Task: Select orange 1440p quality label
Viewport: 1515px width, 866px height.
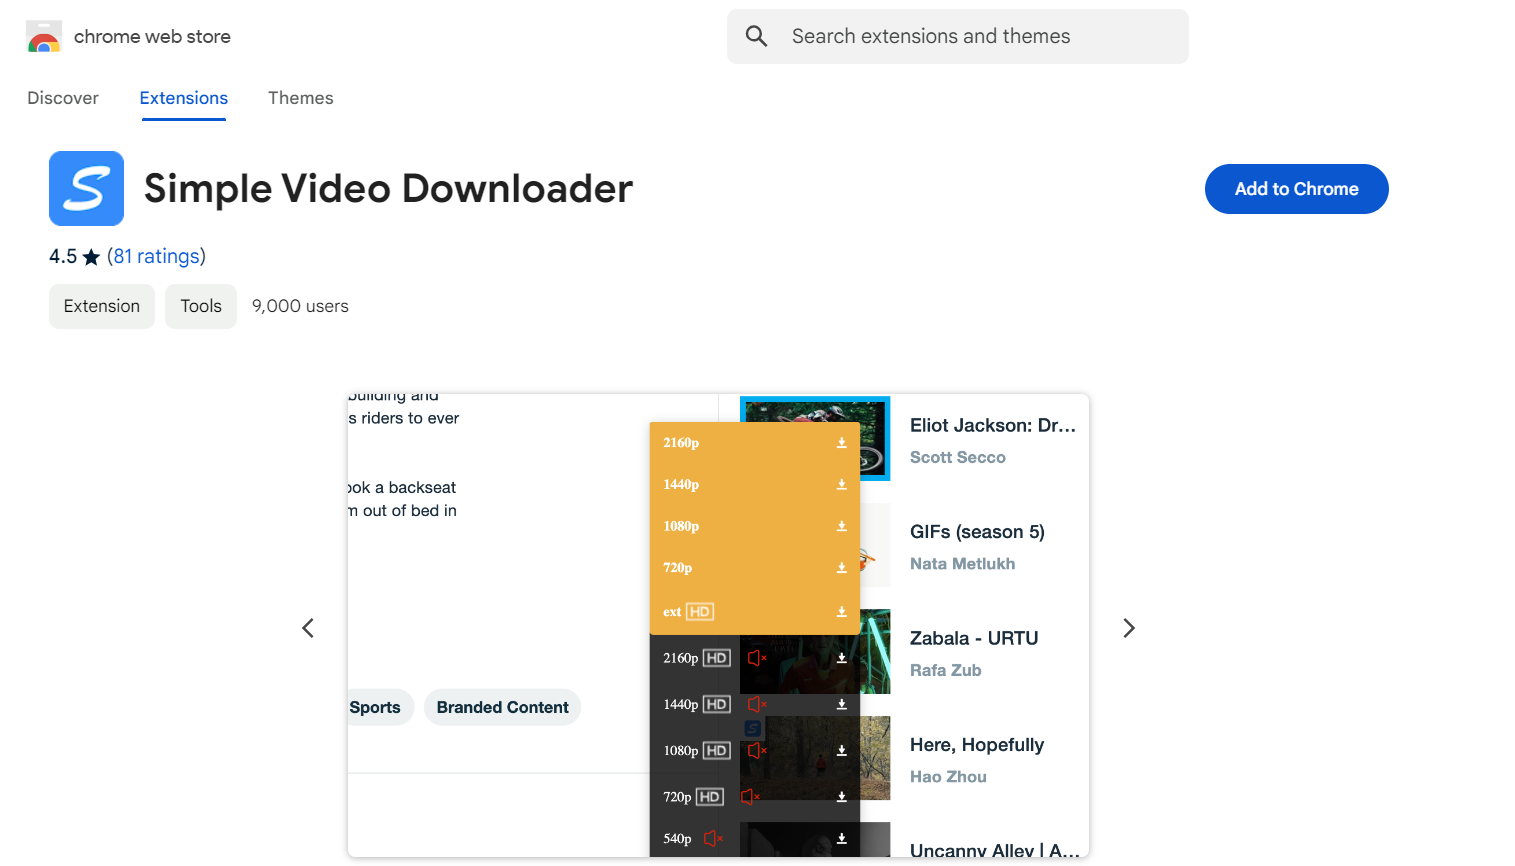Action: 681,485
